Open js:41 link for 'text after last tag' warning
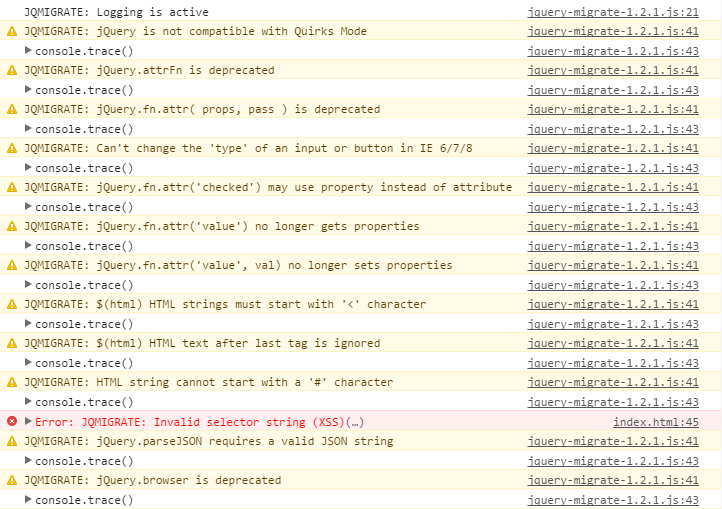 [x=613, y=344]
